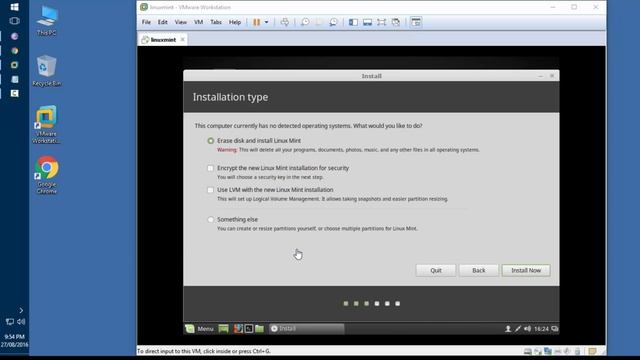Click the Install taskbar item in Mint panel
640x360 pixels.
coord(306,329)
